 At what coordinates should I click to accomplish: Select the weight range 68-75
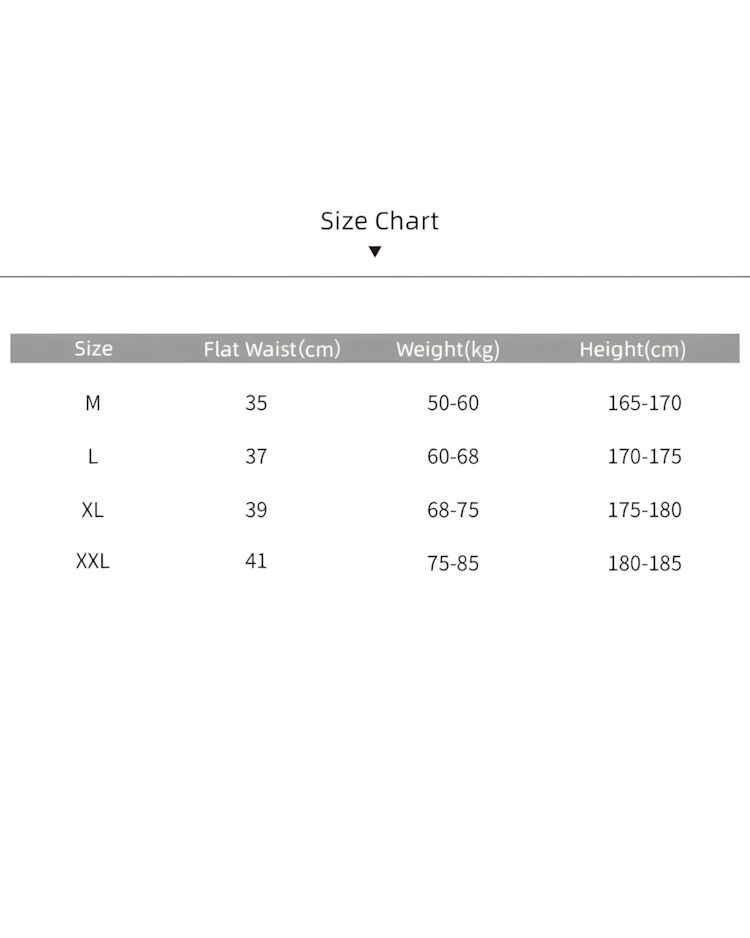(x=453, y=510)
